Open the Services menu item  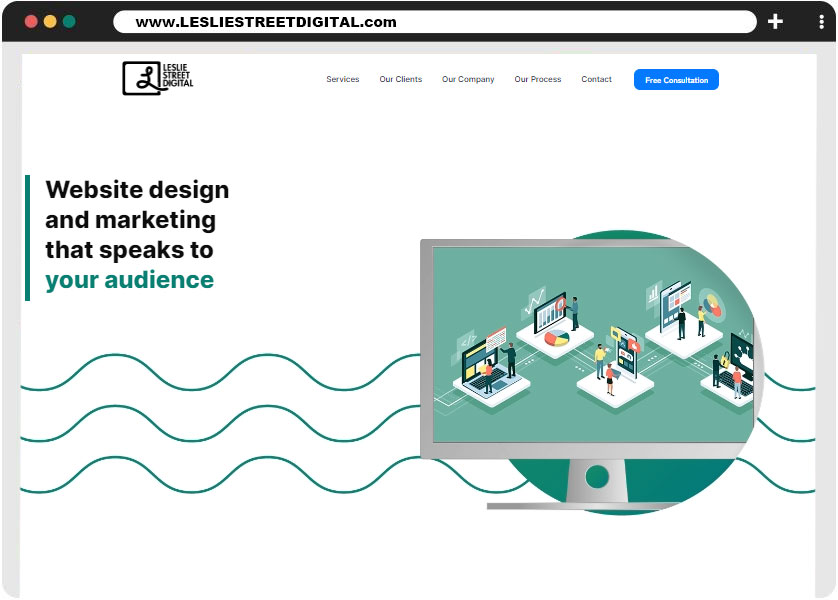tap(342, 80)
